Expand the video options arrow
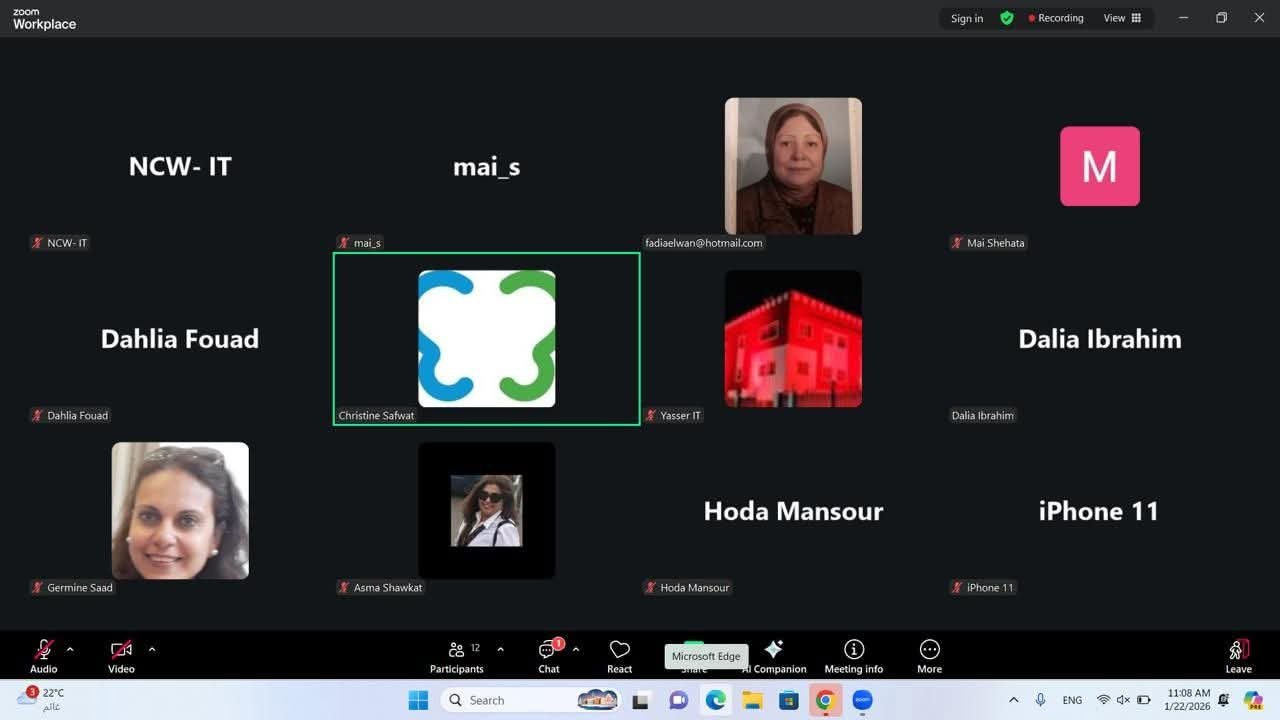The width and height of the screenshot is (1280, 720). click(x=152, y=649)
